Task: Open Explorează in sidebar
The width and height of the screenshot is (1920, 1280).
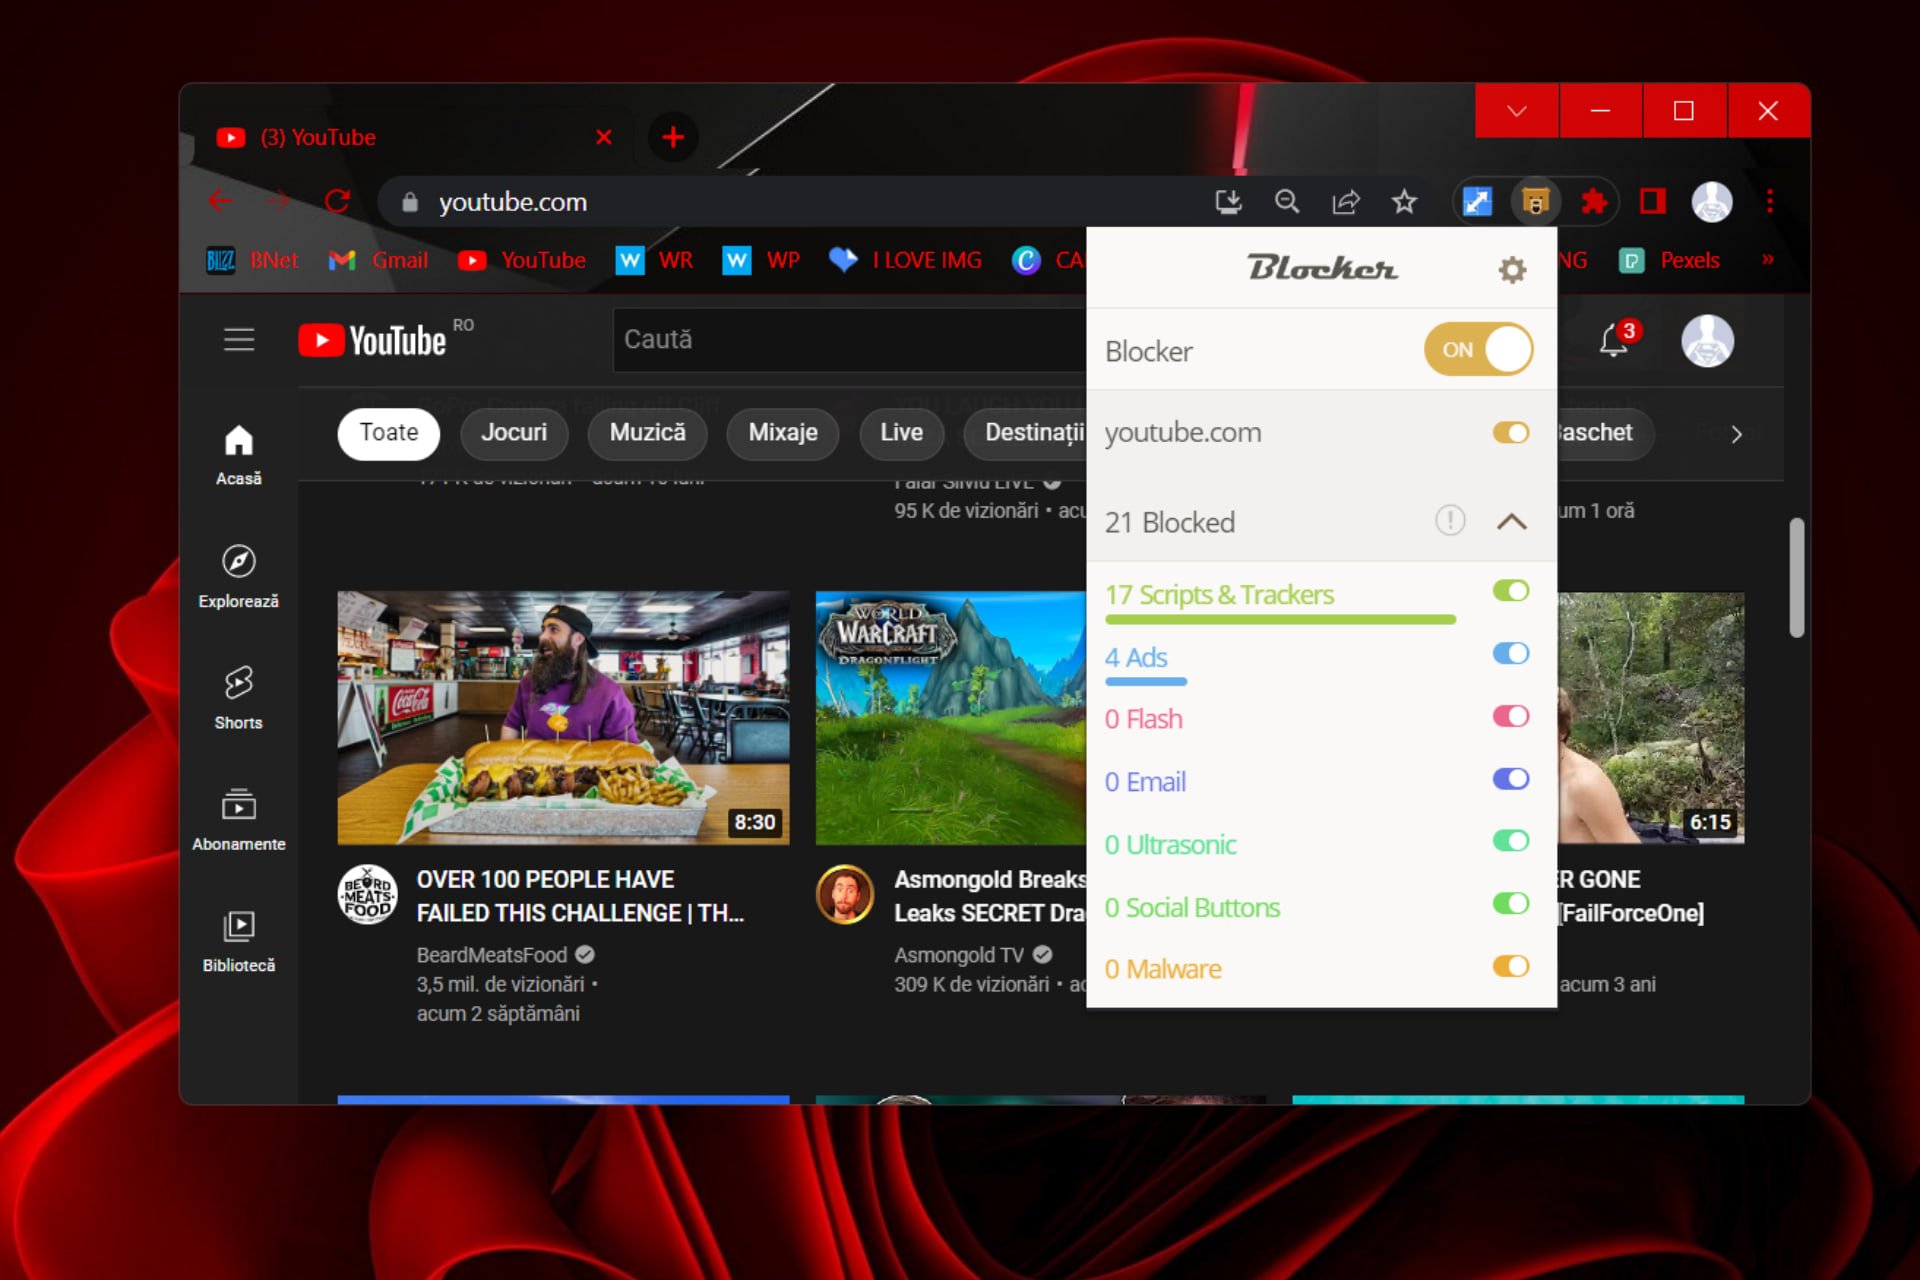Action: pyautogui.click(x=238, y=577)
